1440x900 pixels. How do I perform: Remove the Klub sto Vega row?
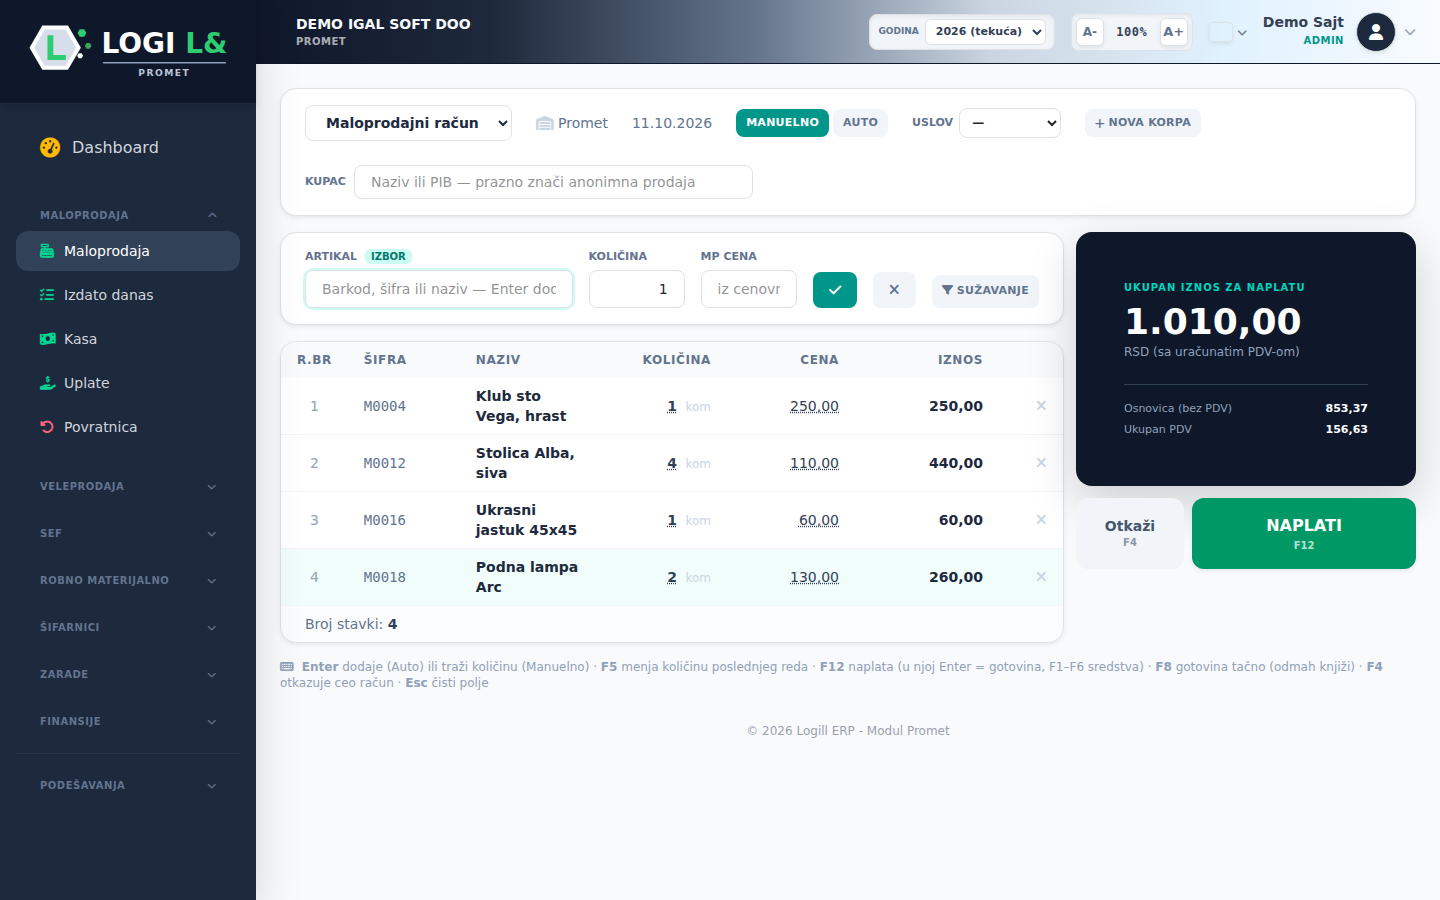coord(1041,405)
